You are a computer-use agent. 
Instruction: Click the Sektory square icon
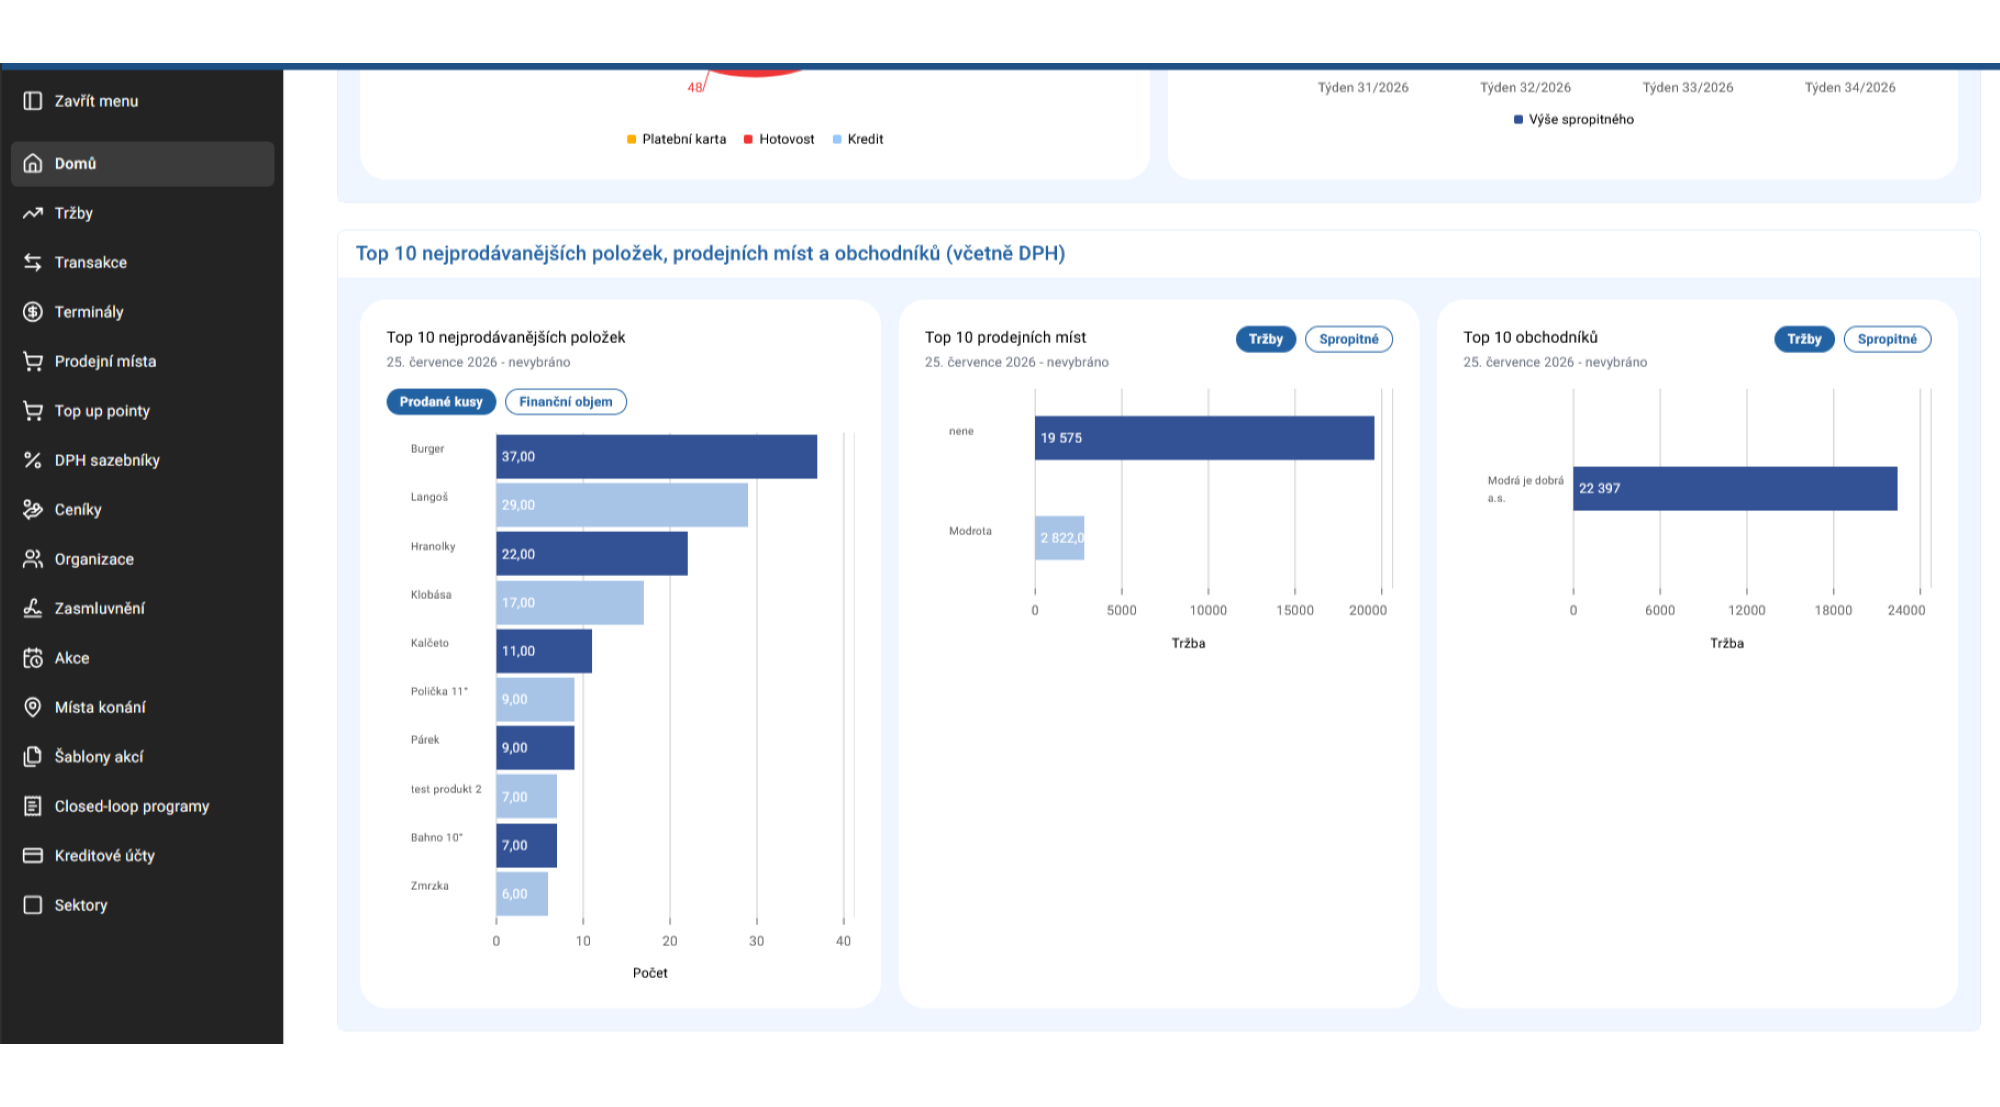pos(33,905)
